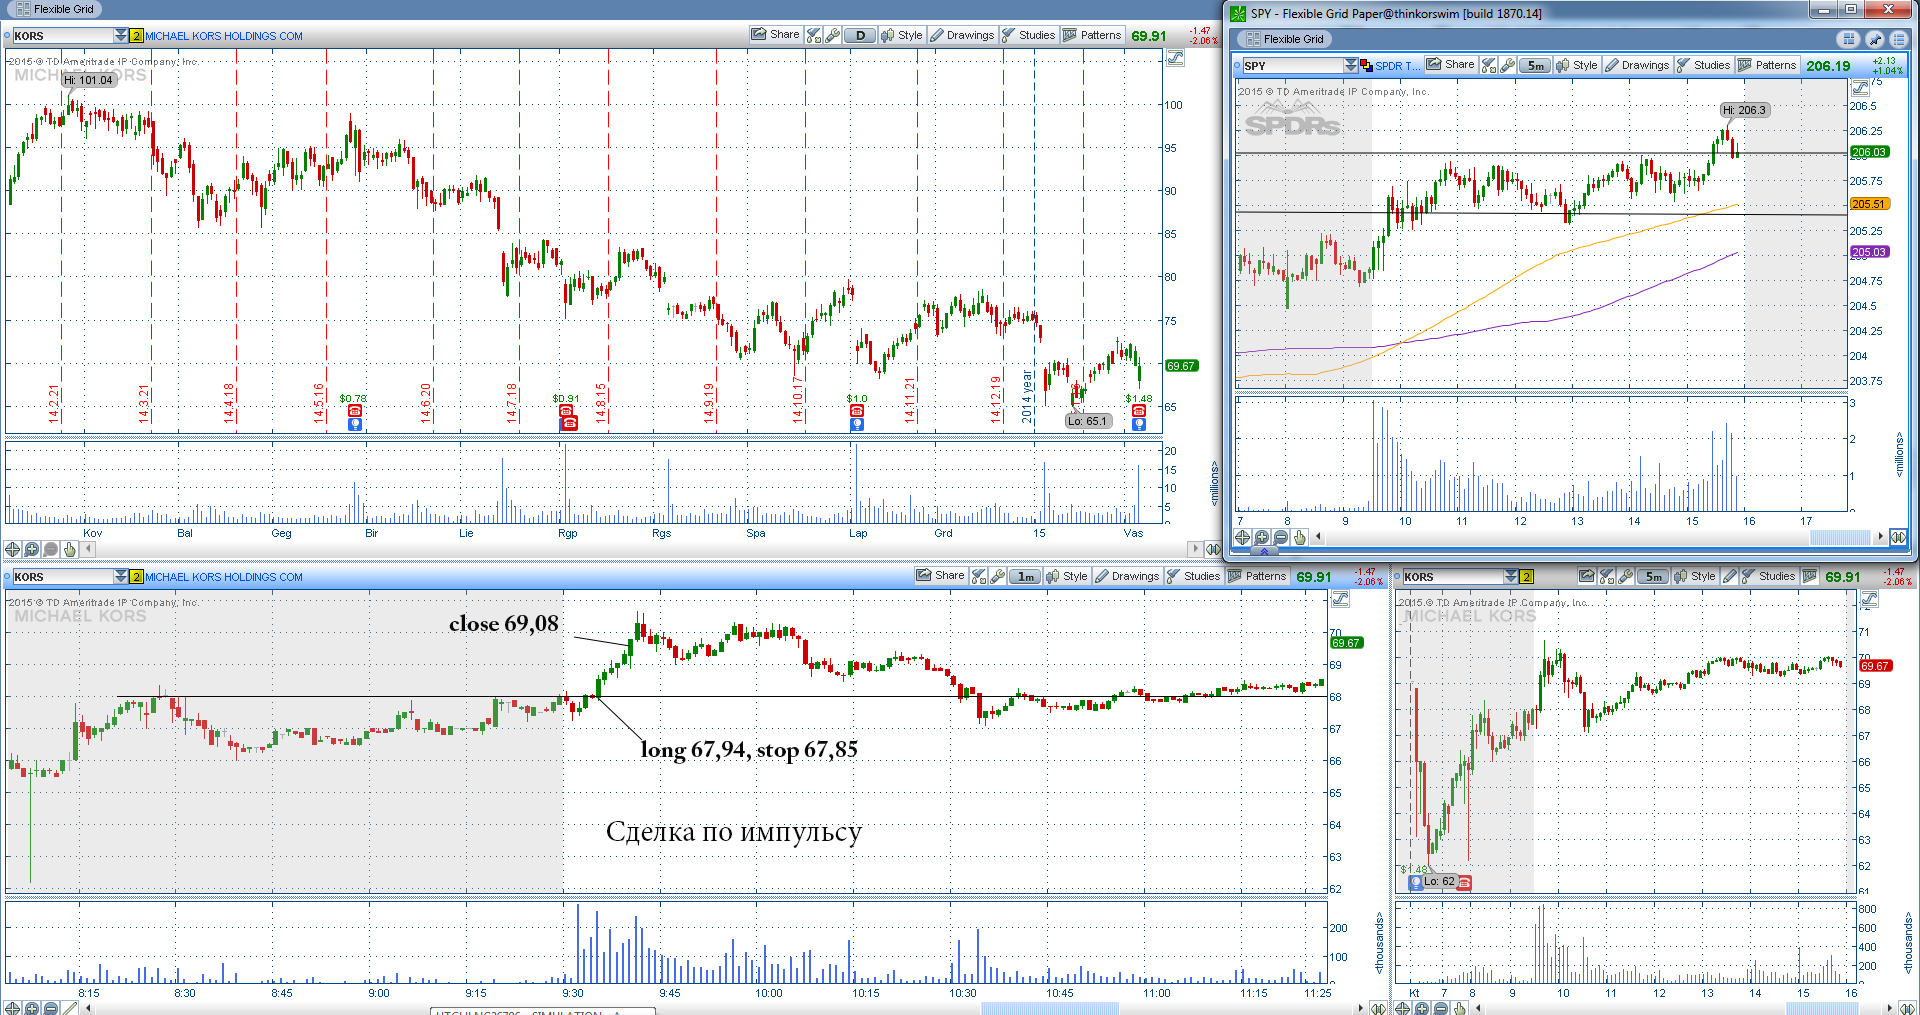The width and height of the screenshot is (1920, 1015).
Task: Open Drawings menu in SPY chart
Action: coord(1636,65)
